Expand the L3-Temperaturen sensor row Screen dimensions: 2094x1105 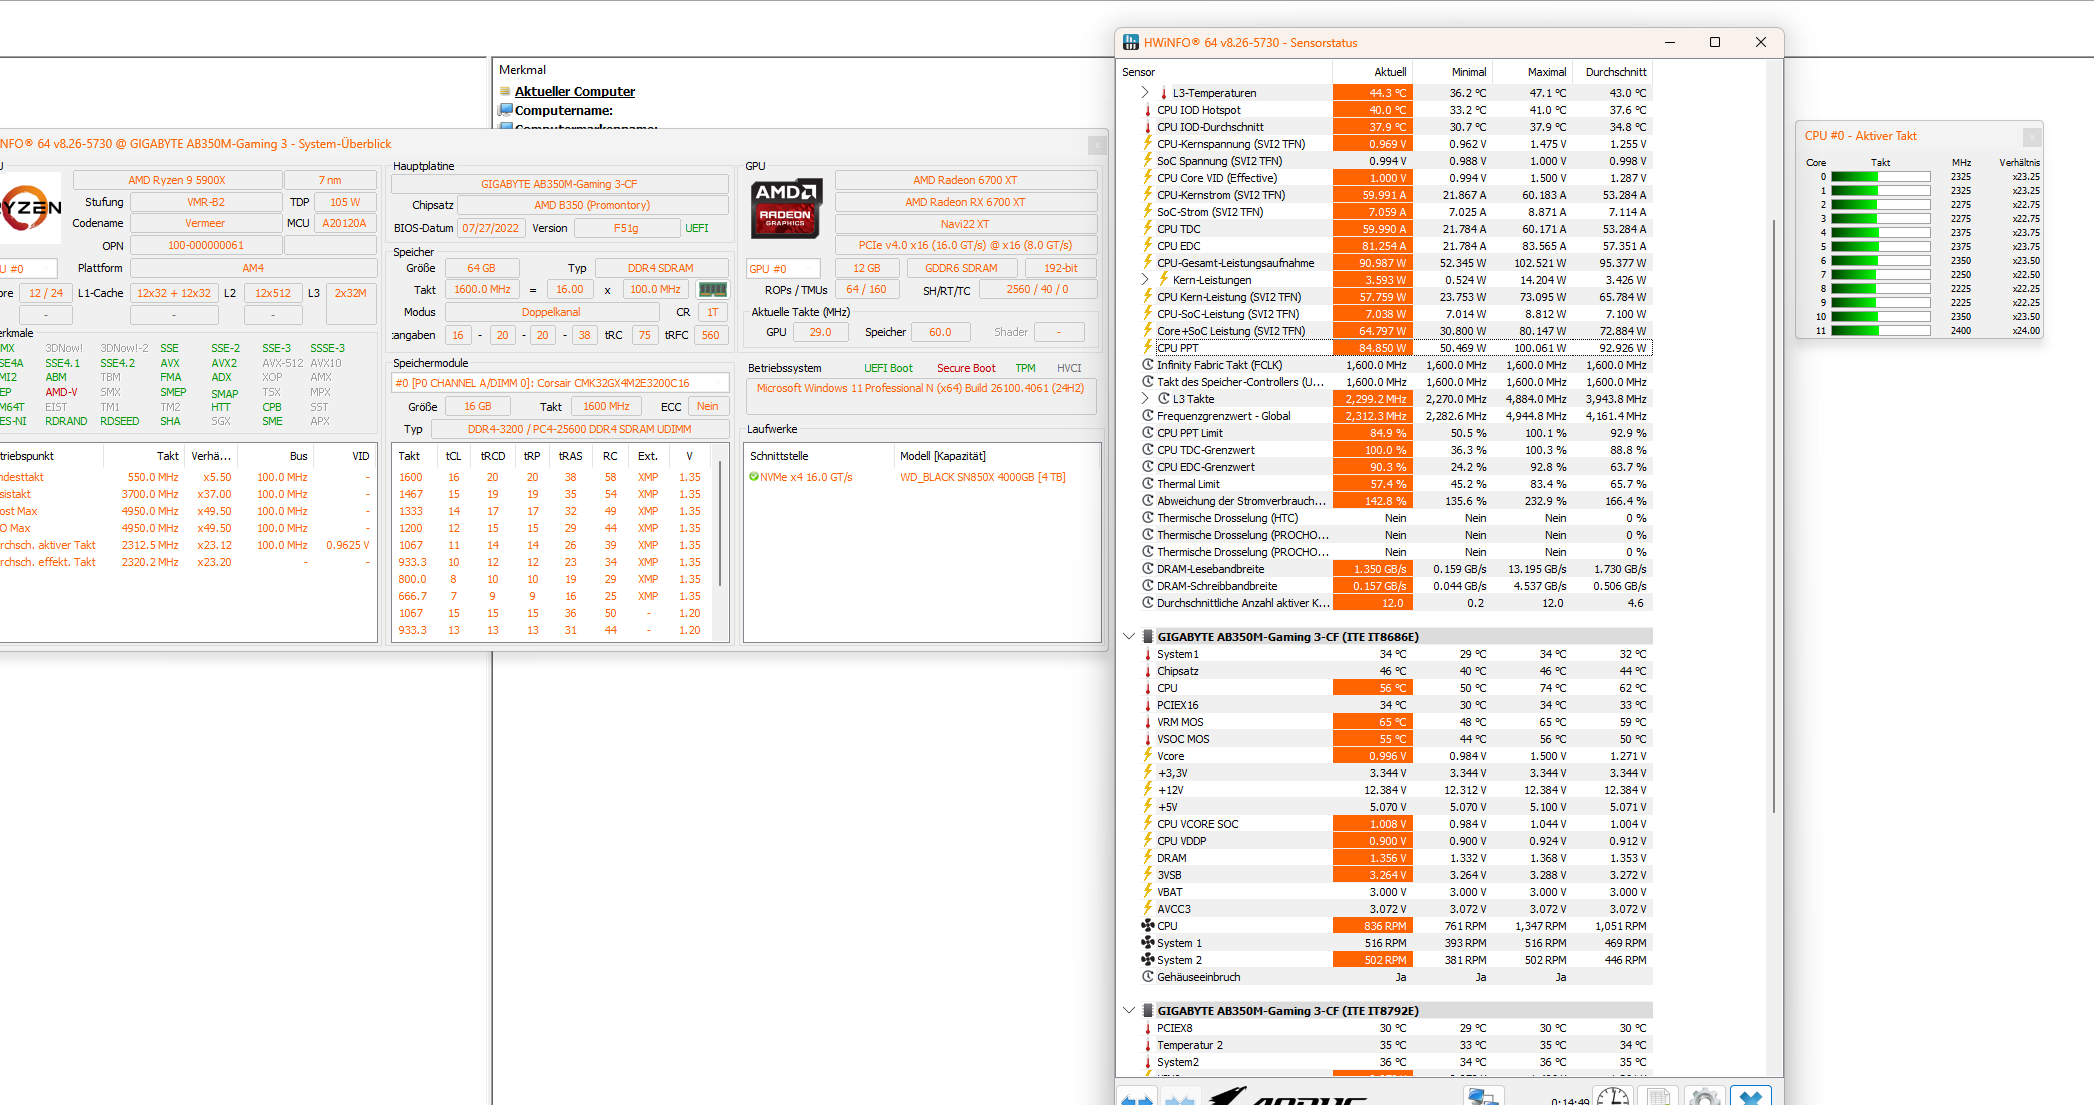coord(1145,92)
